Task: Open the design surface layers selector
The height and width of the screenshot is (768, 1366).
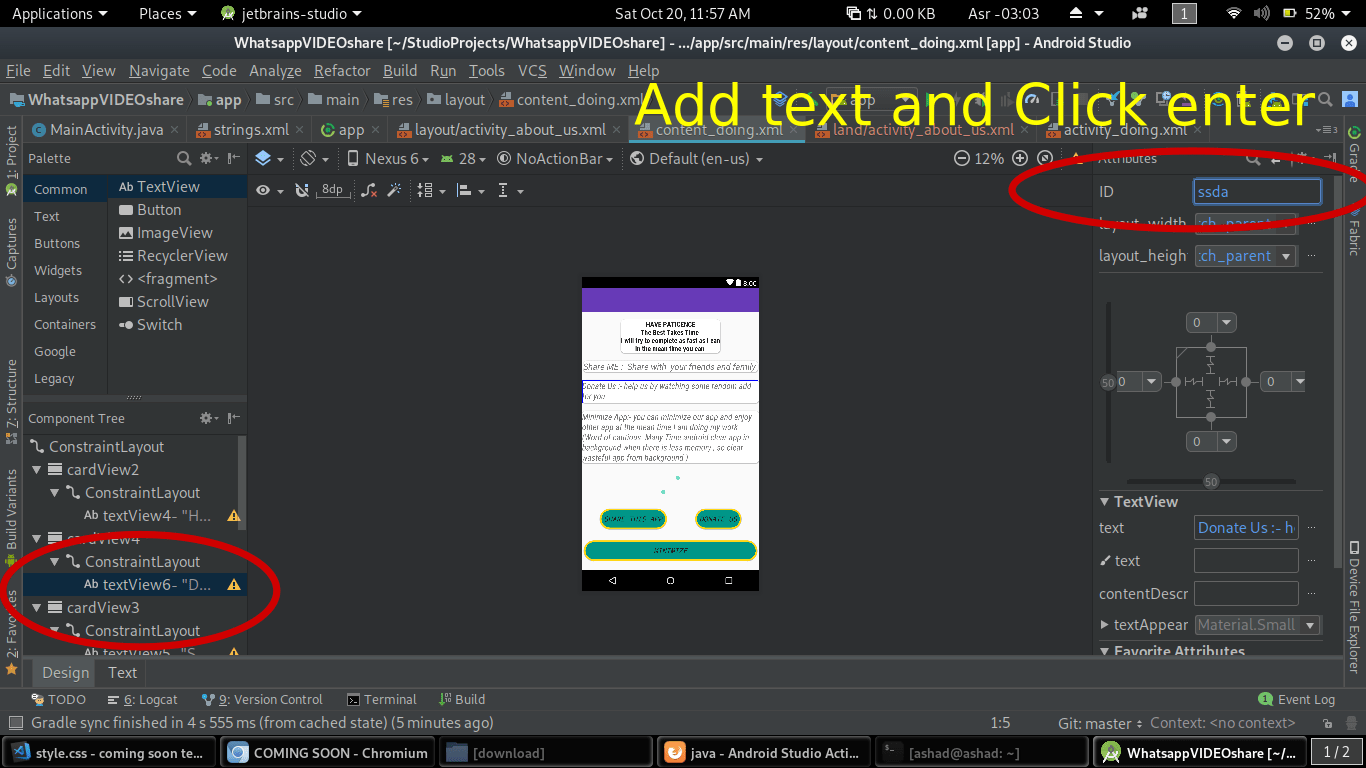Action: click(x=269, y=158)
